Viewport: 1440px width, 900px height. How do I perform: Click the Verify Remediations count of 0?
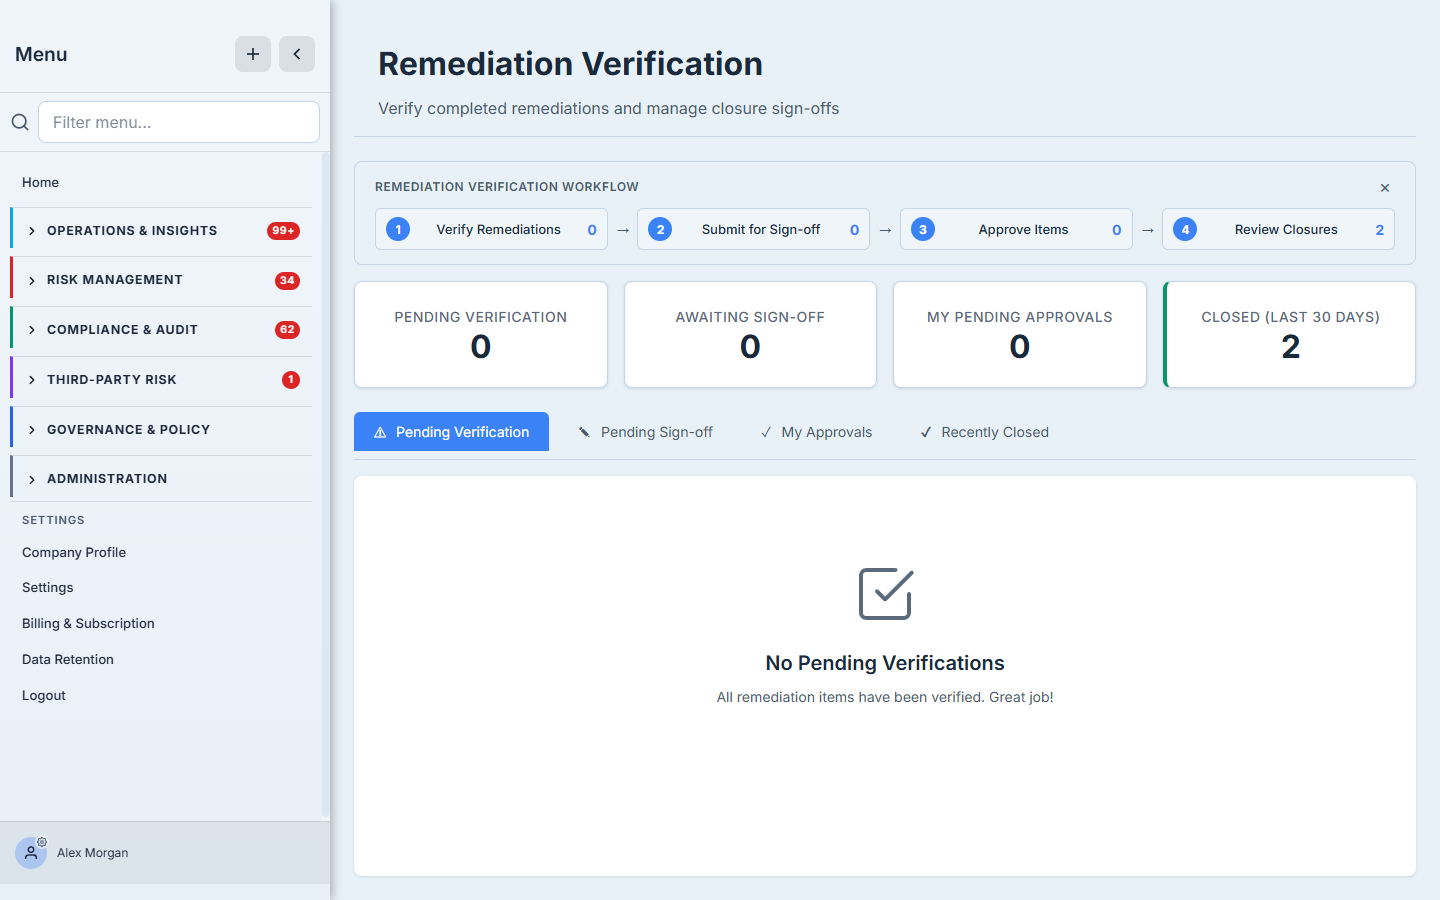(x=592, y=230)
